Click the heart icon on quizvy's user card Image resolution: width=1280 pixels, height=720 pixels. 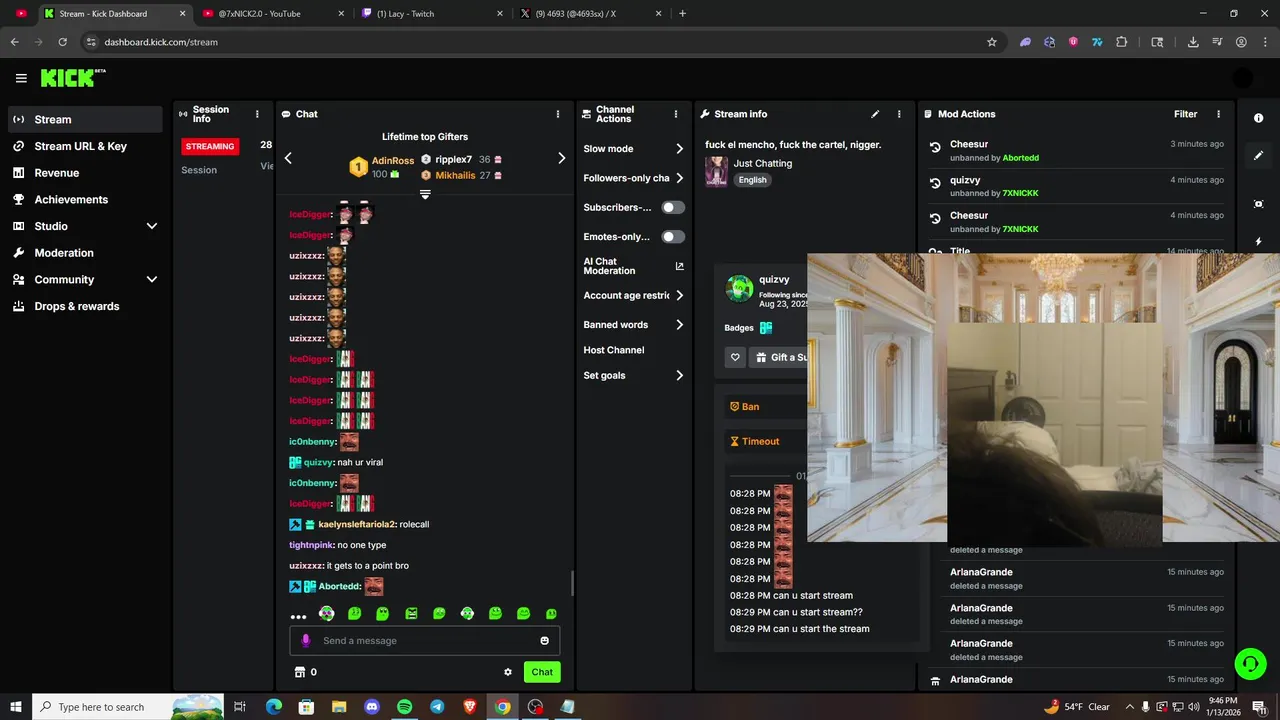click(735, 357)
